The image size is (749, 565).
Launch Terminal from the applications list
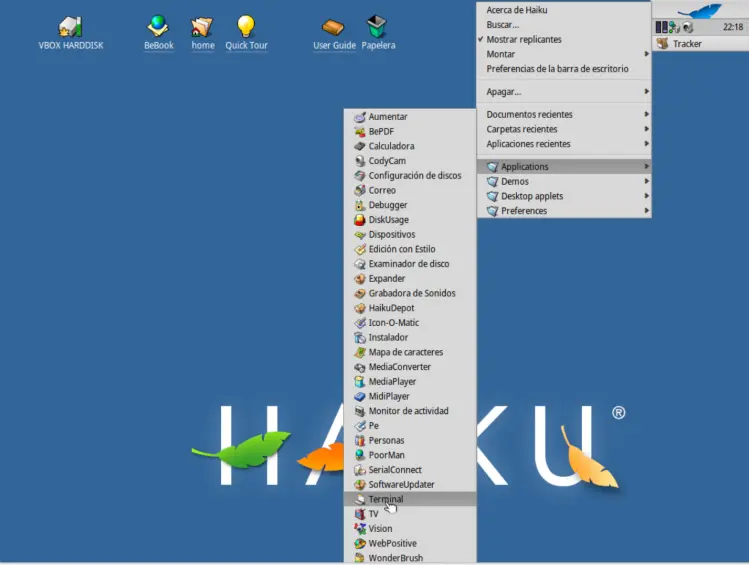(410, 499)
